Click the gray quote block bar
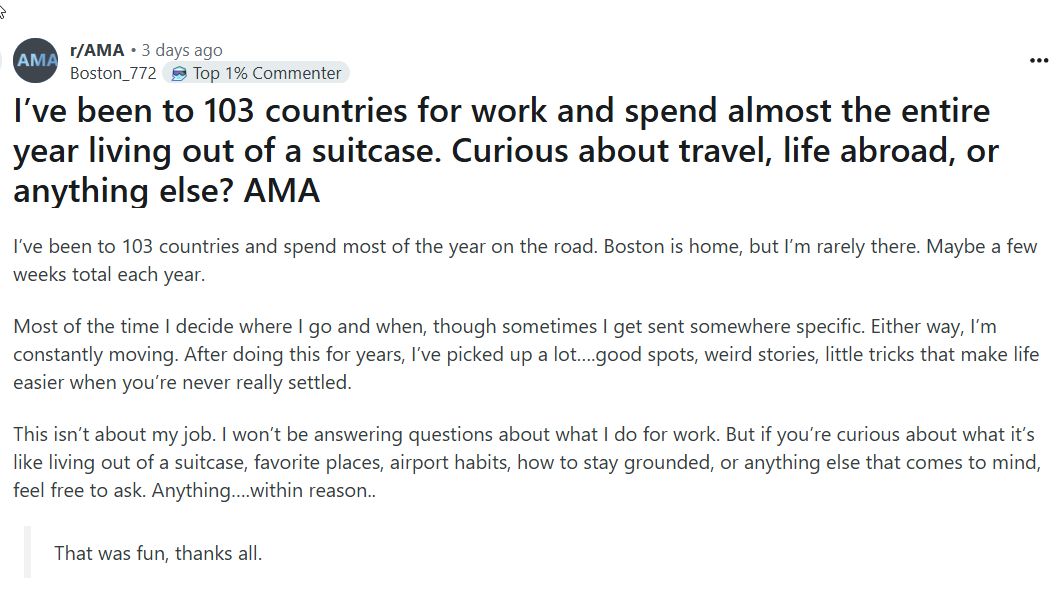The height and width of the screenshot is (594, 1056). (x=28, y=552)
